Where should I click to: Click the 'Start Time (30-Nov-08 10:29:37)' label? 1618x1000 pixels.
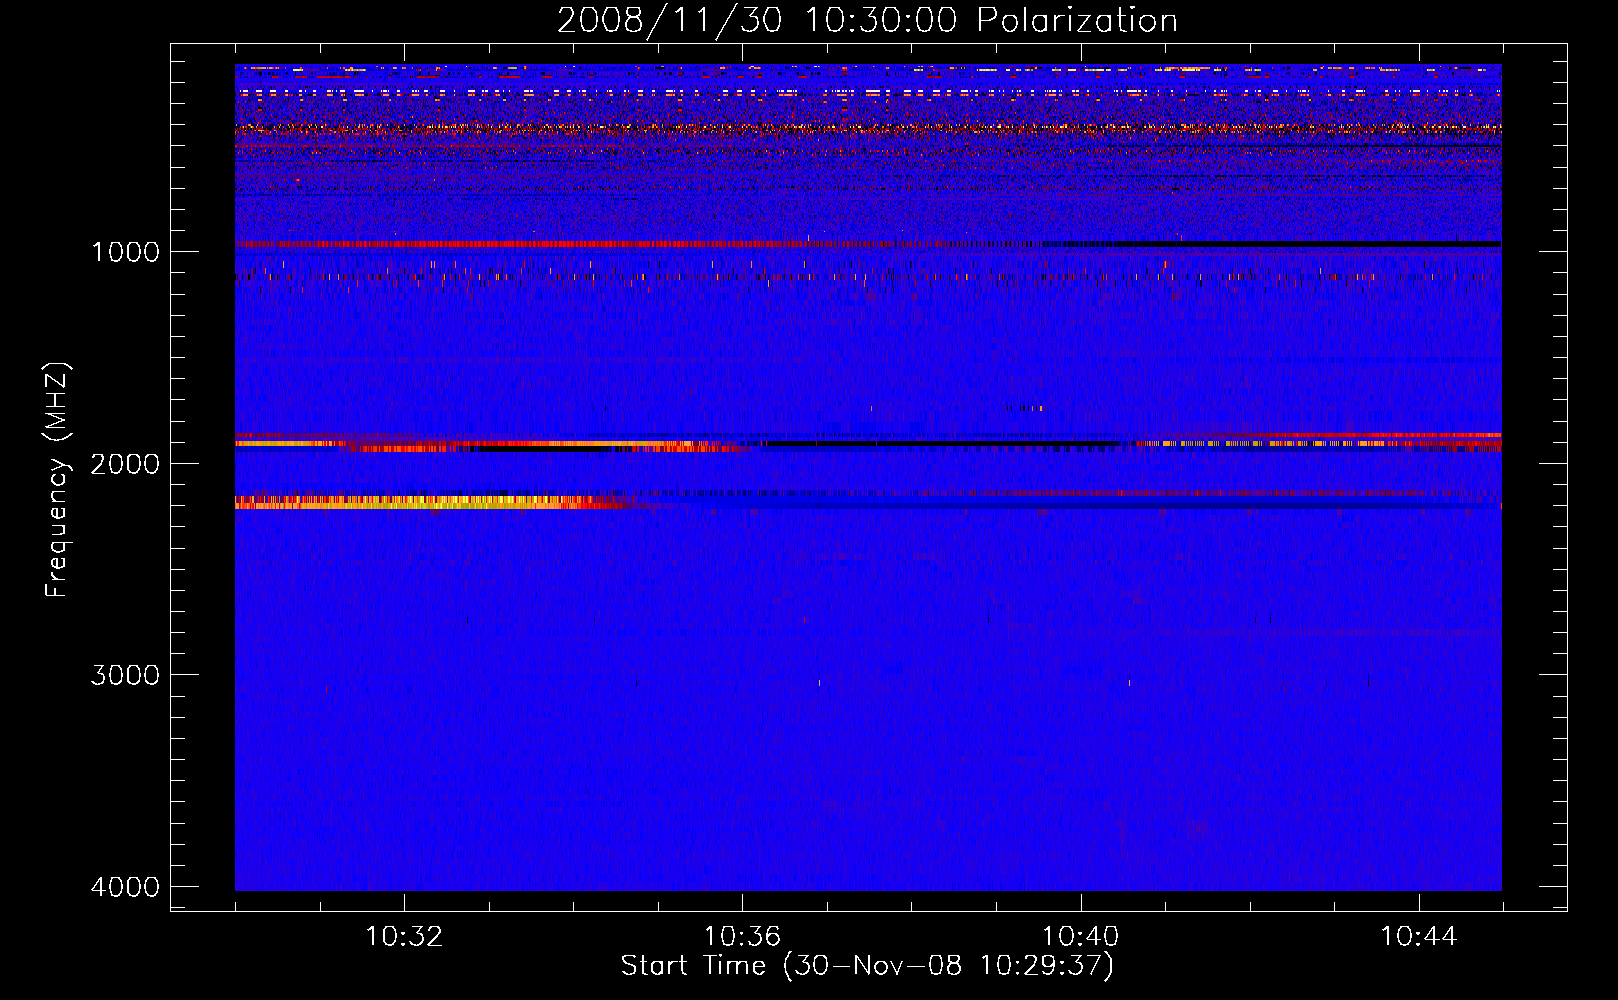click(x=867, y=965)
